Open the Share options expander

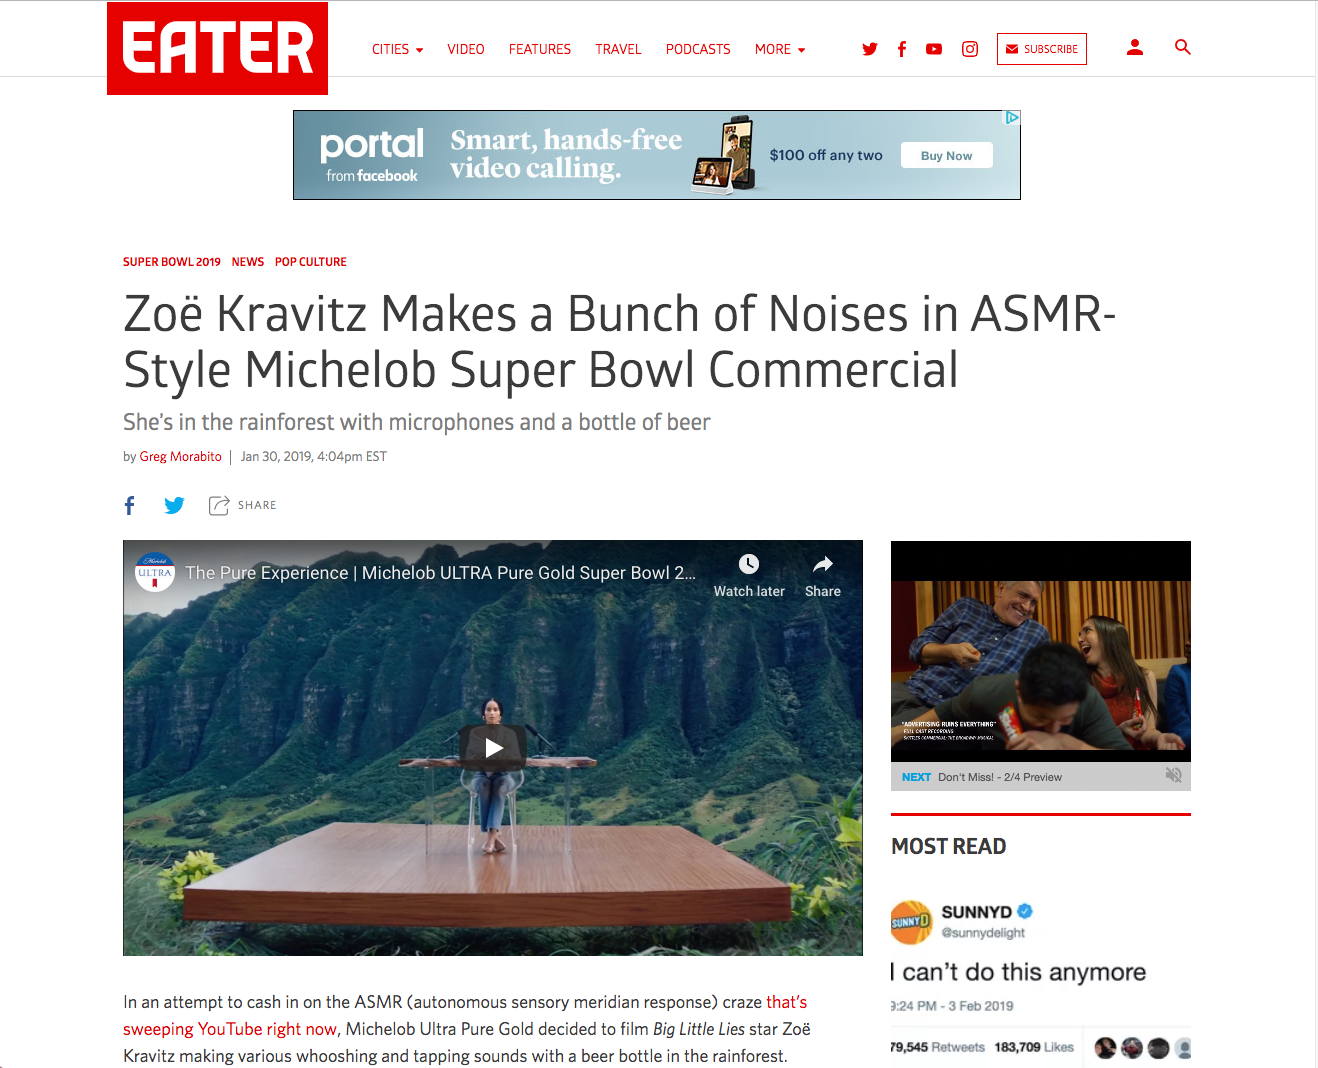242,505
